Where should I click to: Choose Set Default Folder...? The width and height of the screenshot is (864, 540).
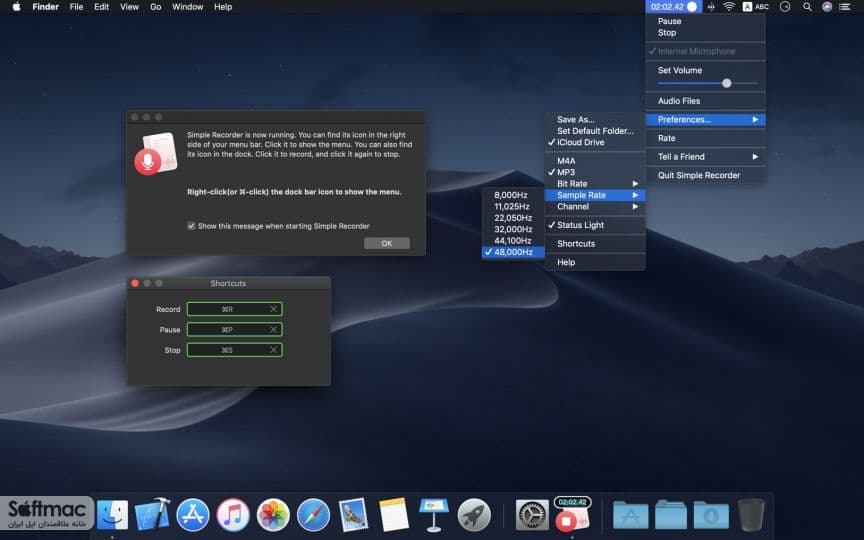pos(595,131)
